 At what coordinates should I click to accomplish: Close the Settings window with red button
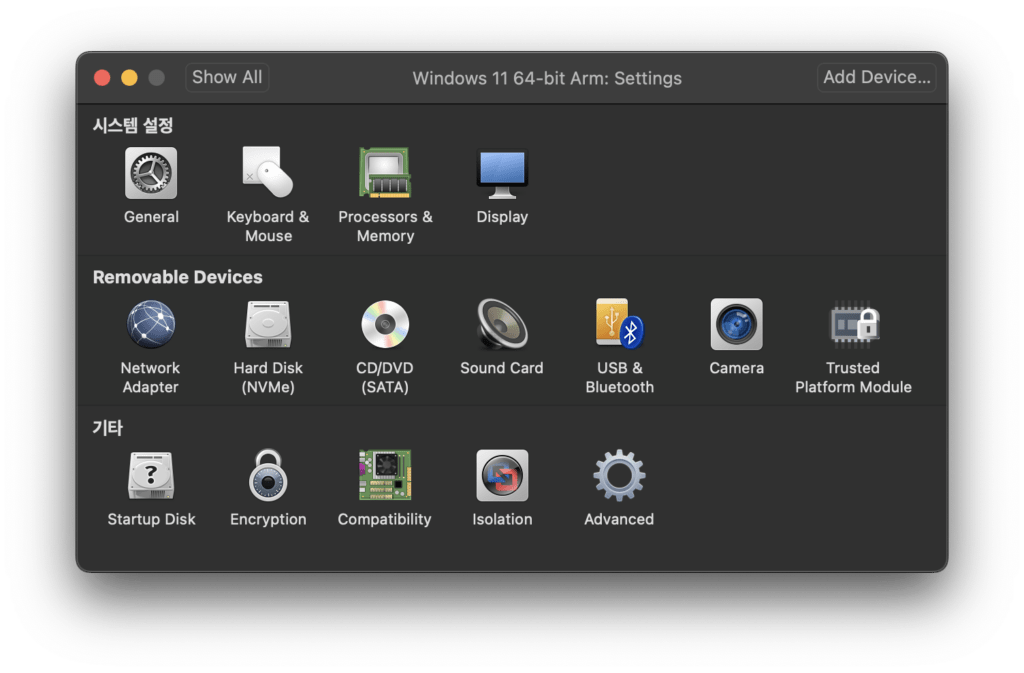pyautogui.click(x=102, y=78)
